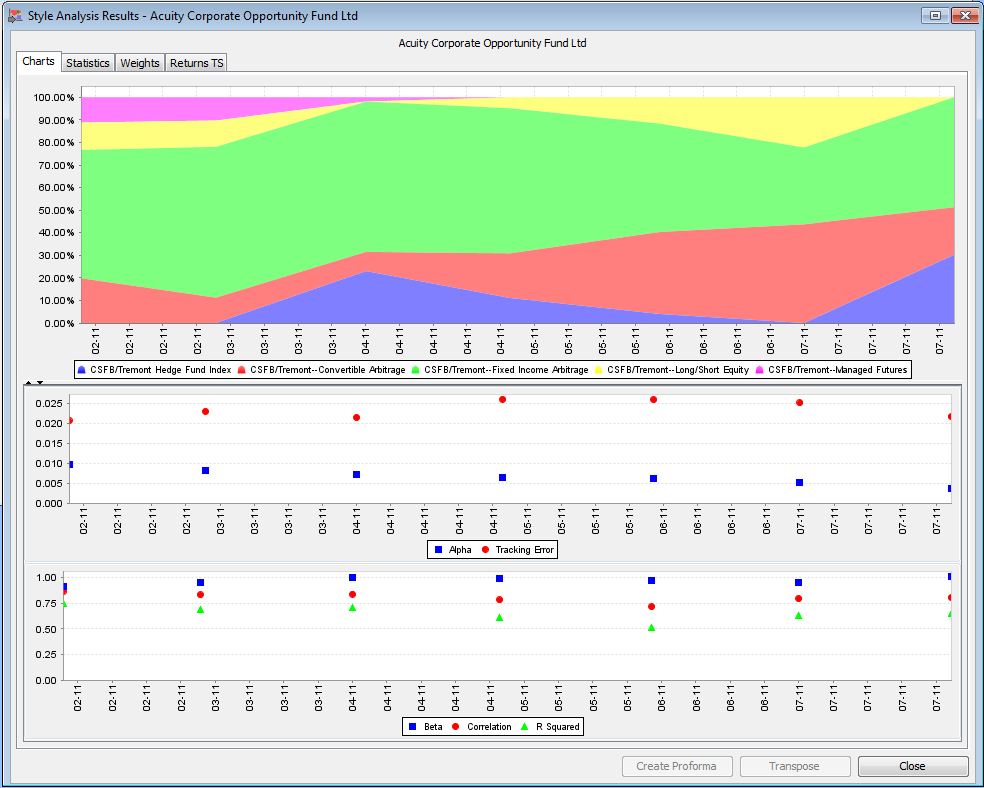Collapse chart pane with split-divider up arrow

pyautogui.click(x=29, y=383)
